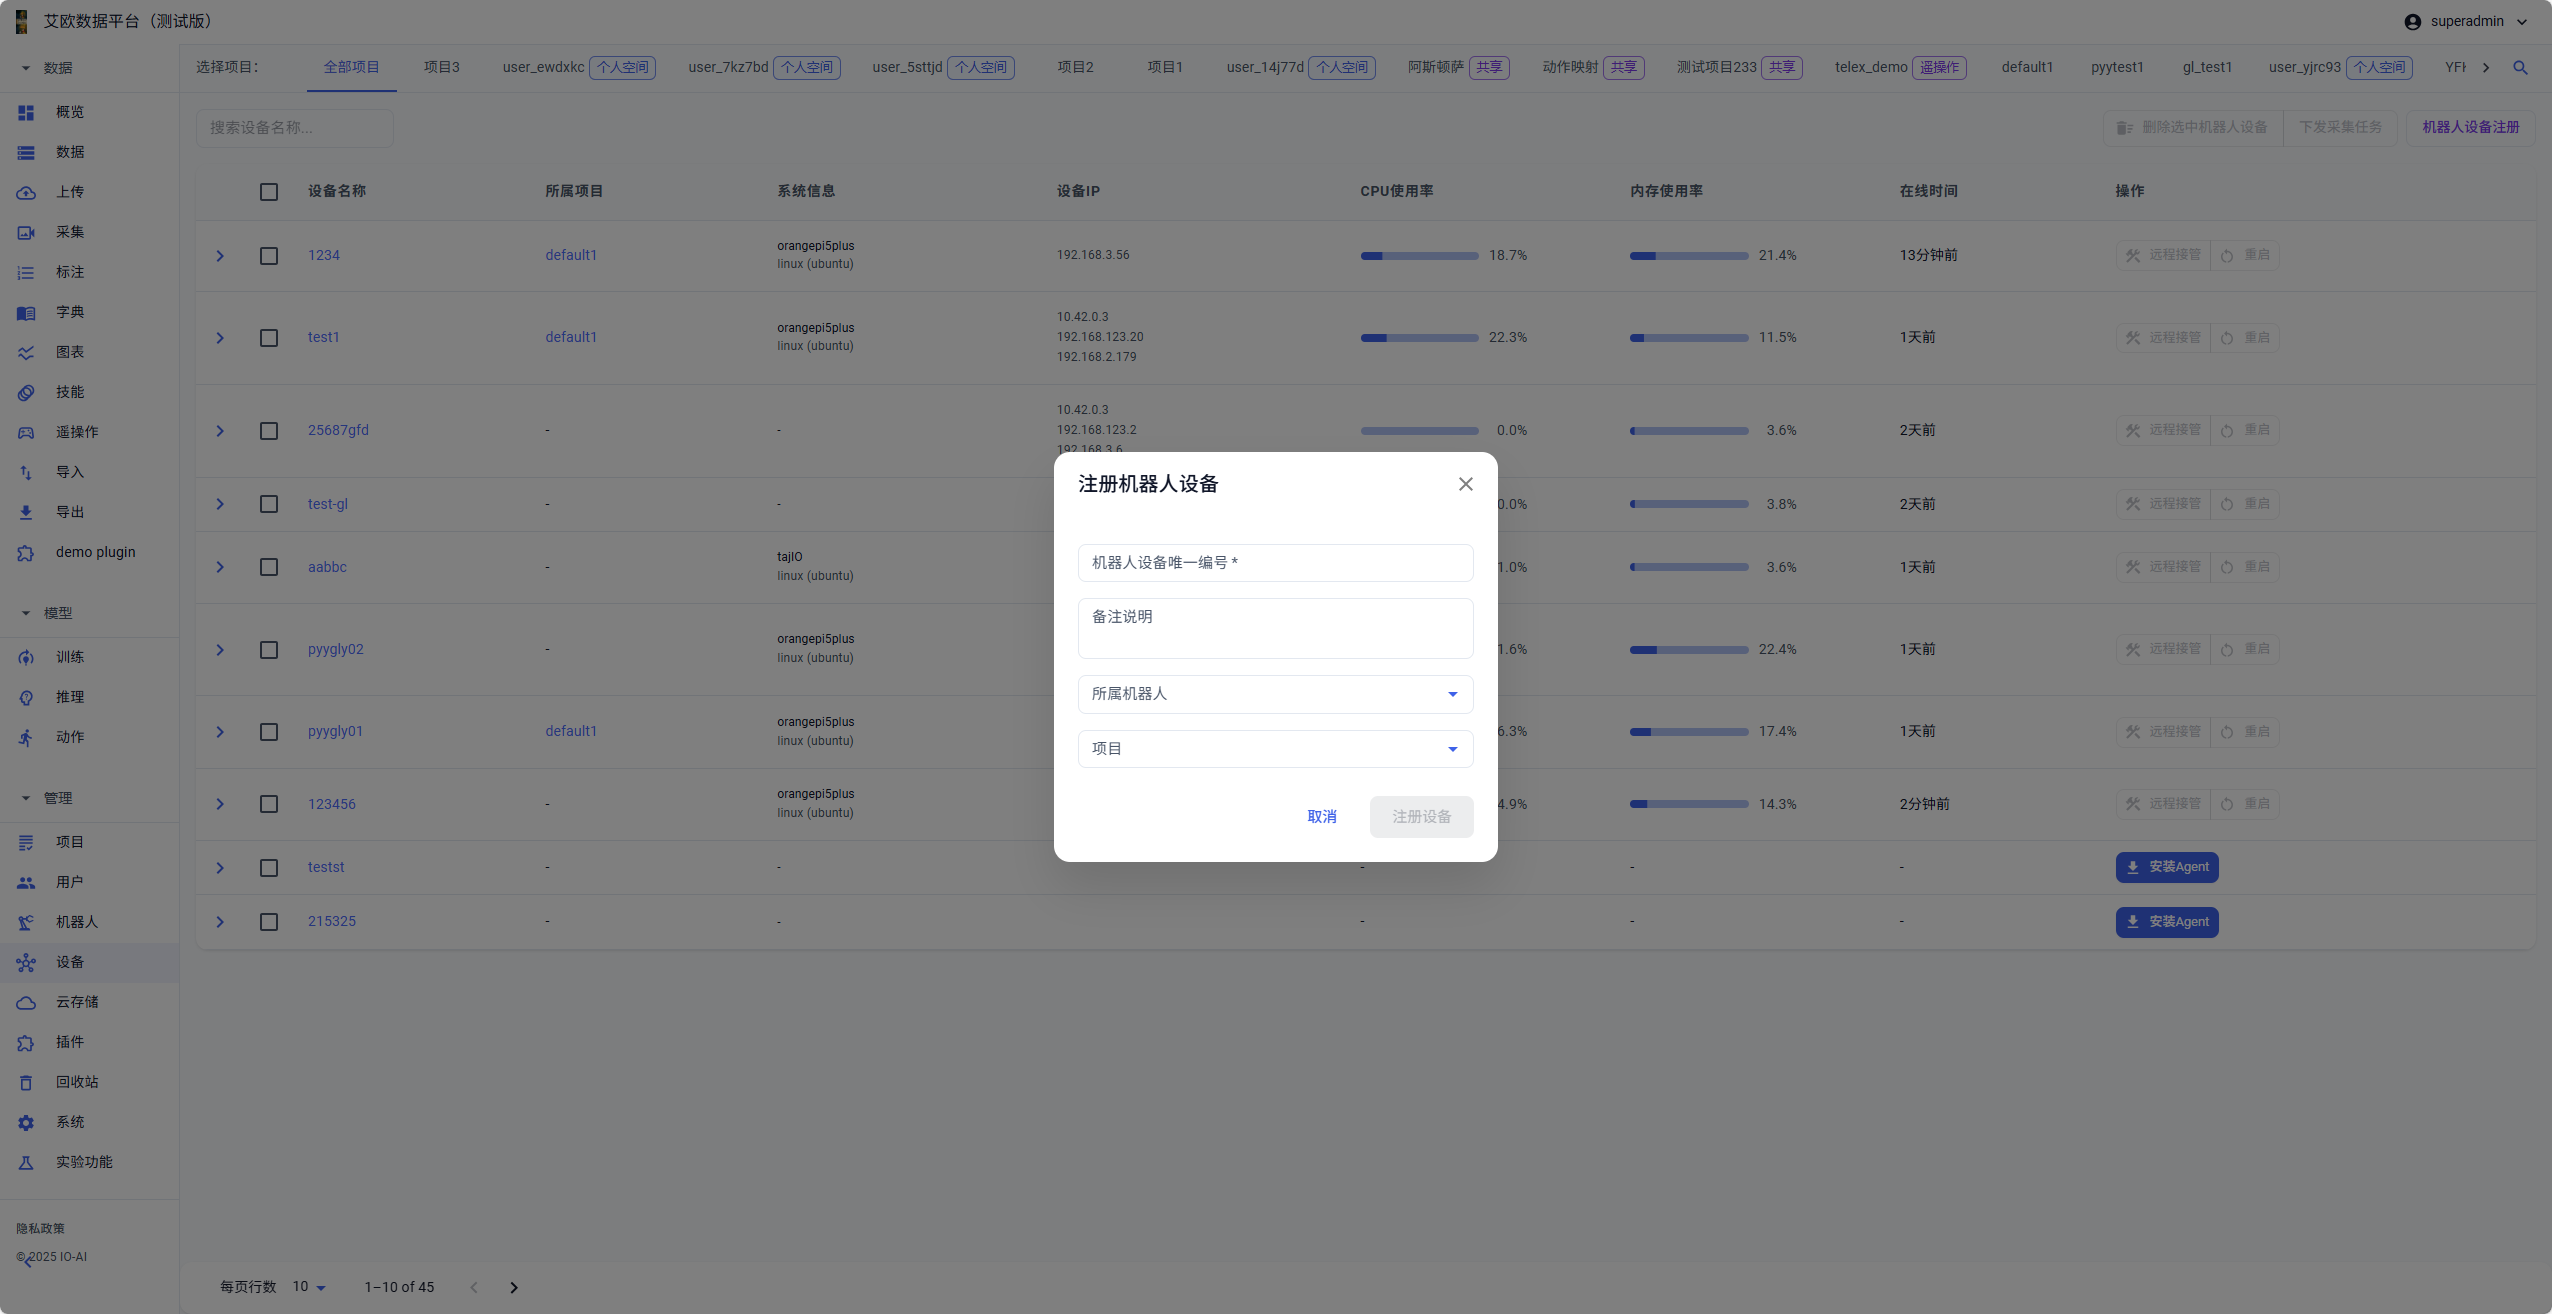This screenshot has width=2552, height=1314.
Task: Click the robot arm icon in sidebar
Action: (x=26, y=923)
